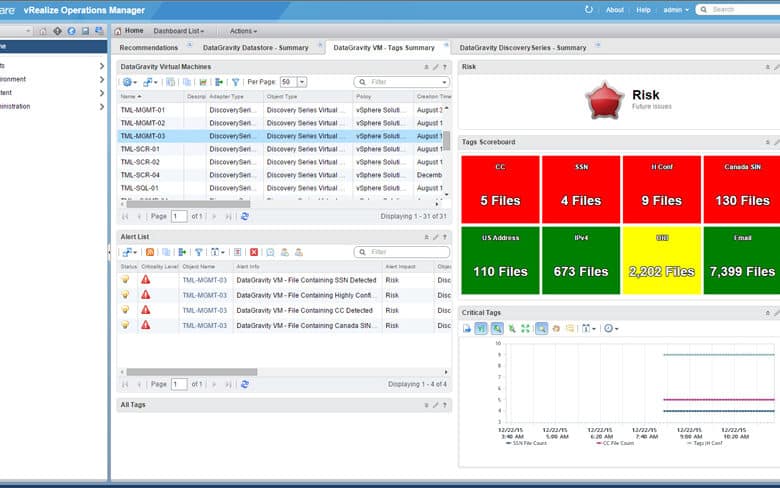Image resolution: width=780 pixels, height=488 pixels.
Task: Click the yellow 2,202 Files tile
Action: 662,260
